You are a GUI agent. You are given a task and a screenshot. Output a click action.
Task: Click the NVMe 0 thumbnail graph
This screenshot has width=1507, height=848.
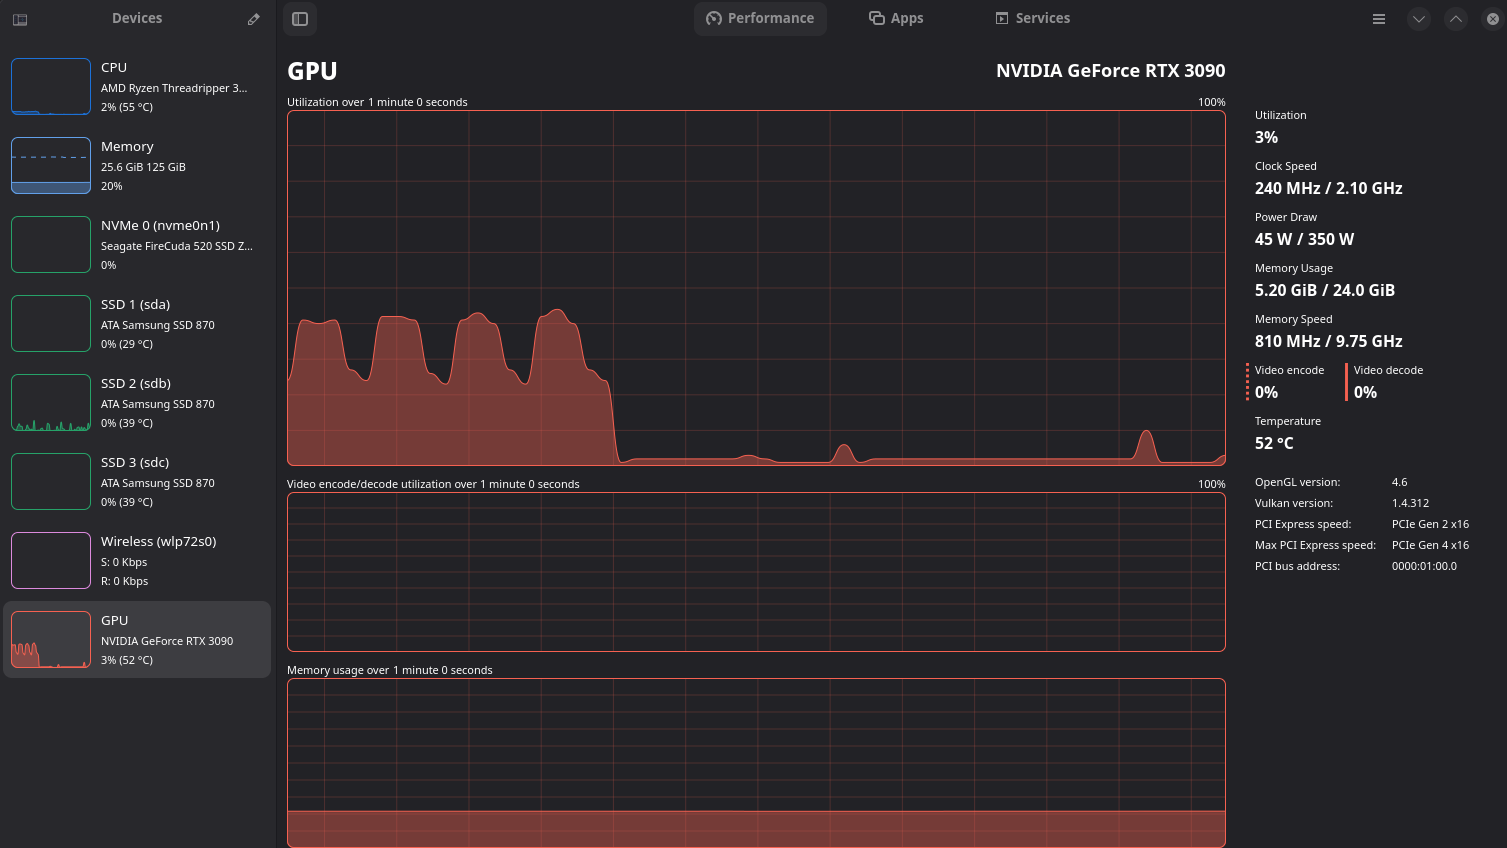(x=51, y=245)
